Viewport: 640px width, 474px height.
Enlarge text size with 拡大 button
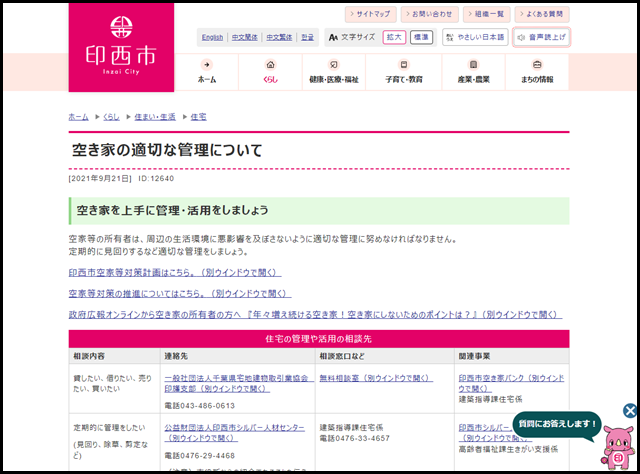393,37
